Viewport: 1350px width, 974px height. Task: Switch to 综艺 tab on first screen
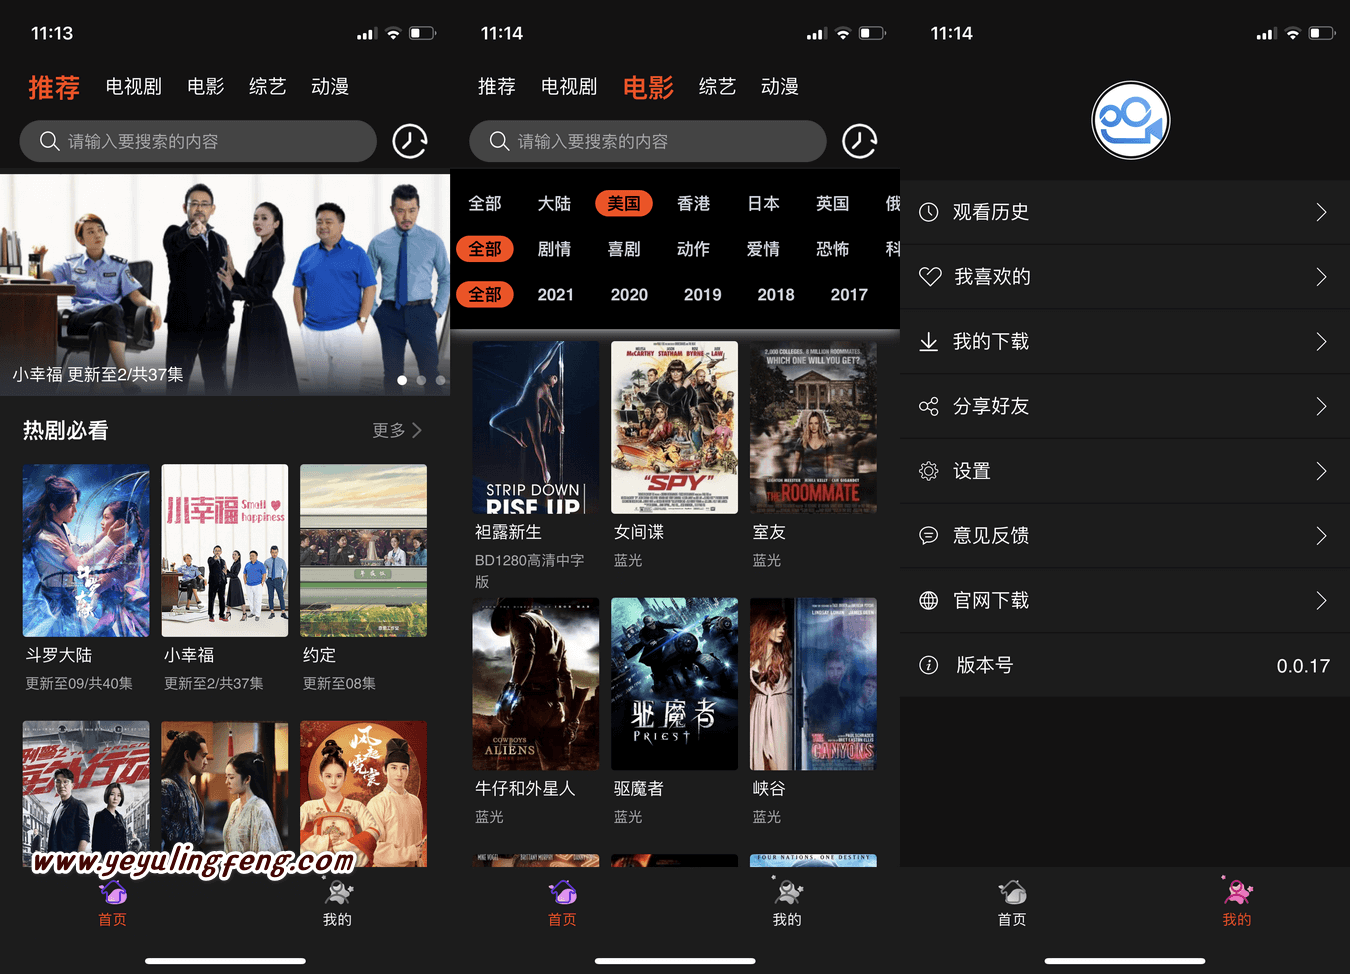point(268,87)
